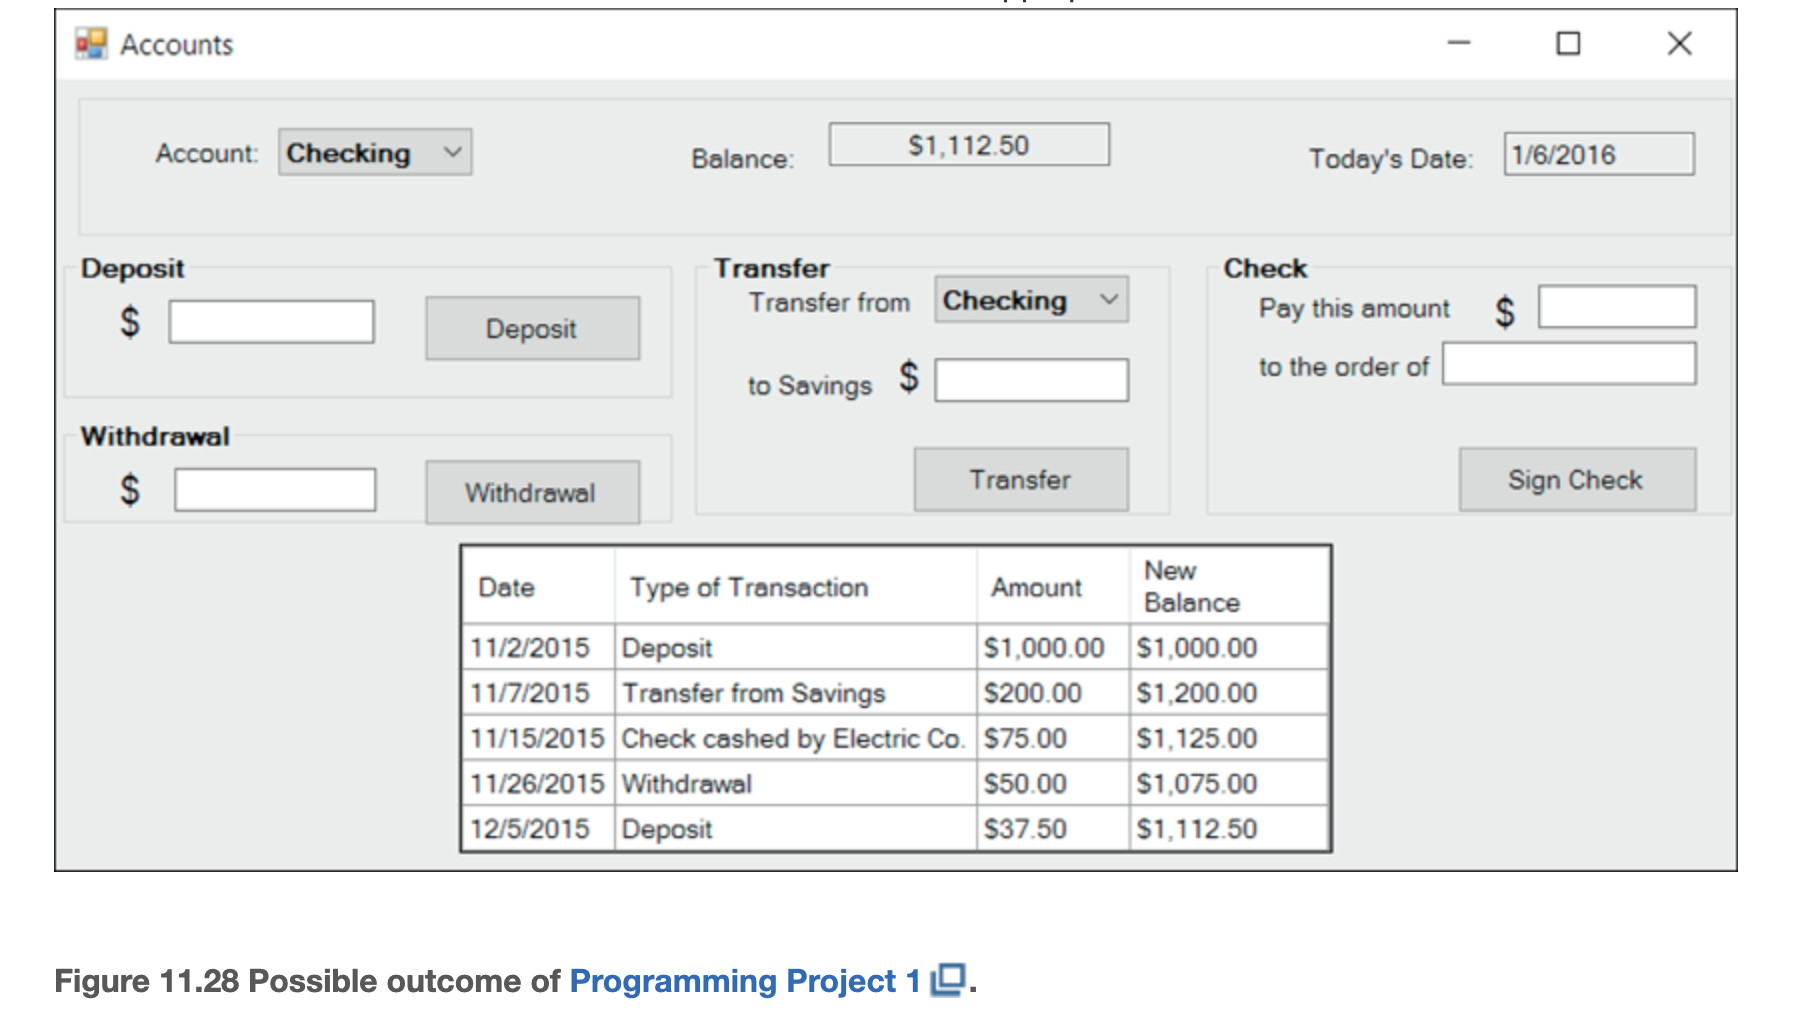Click the Withdrawal button
The image size is (1812, 1024).
tap(531, 491)
